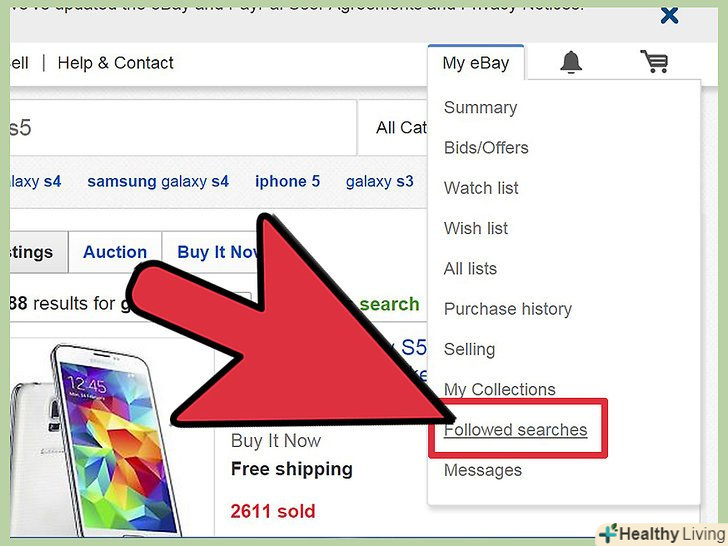This screenshot has width=728, height=546.
Task: Switch to Buy It Now tab
Action: (x=217, y=252)
